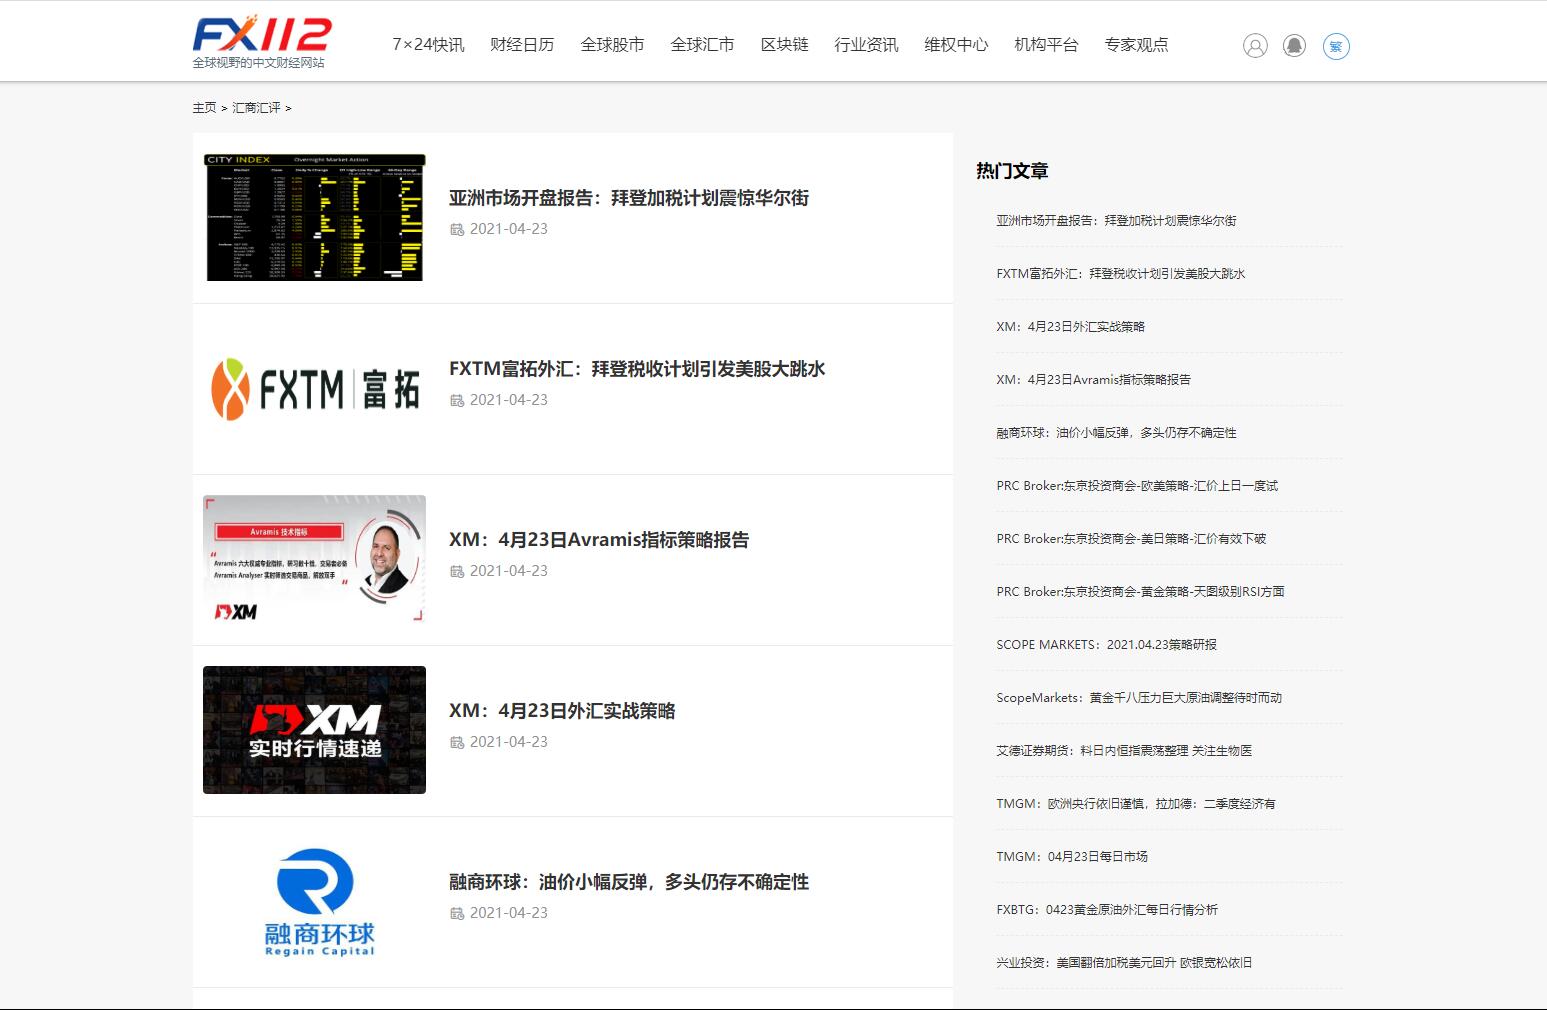Image resolution: width=1547 pixels, height=1010 pixels.
Task: Open the user account profile icon
Action: point(1255,46)
